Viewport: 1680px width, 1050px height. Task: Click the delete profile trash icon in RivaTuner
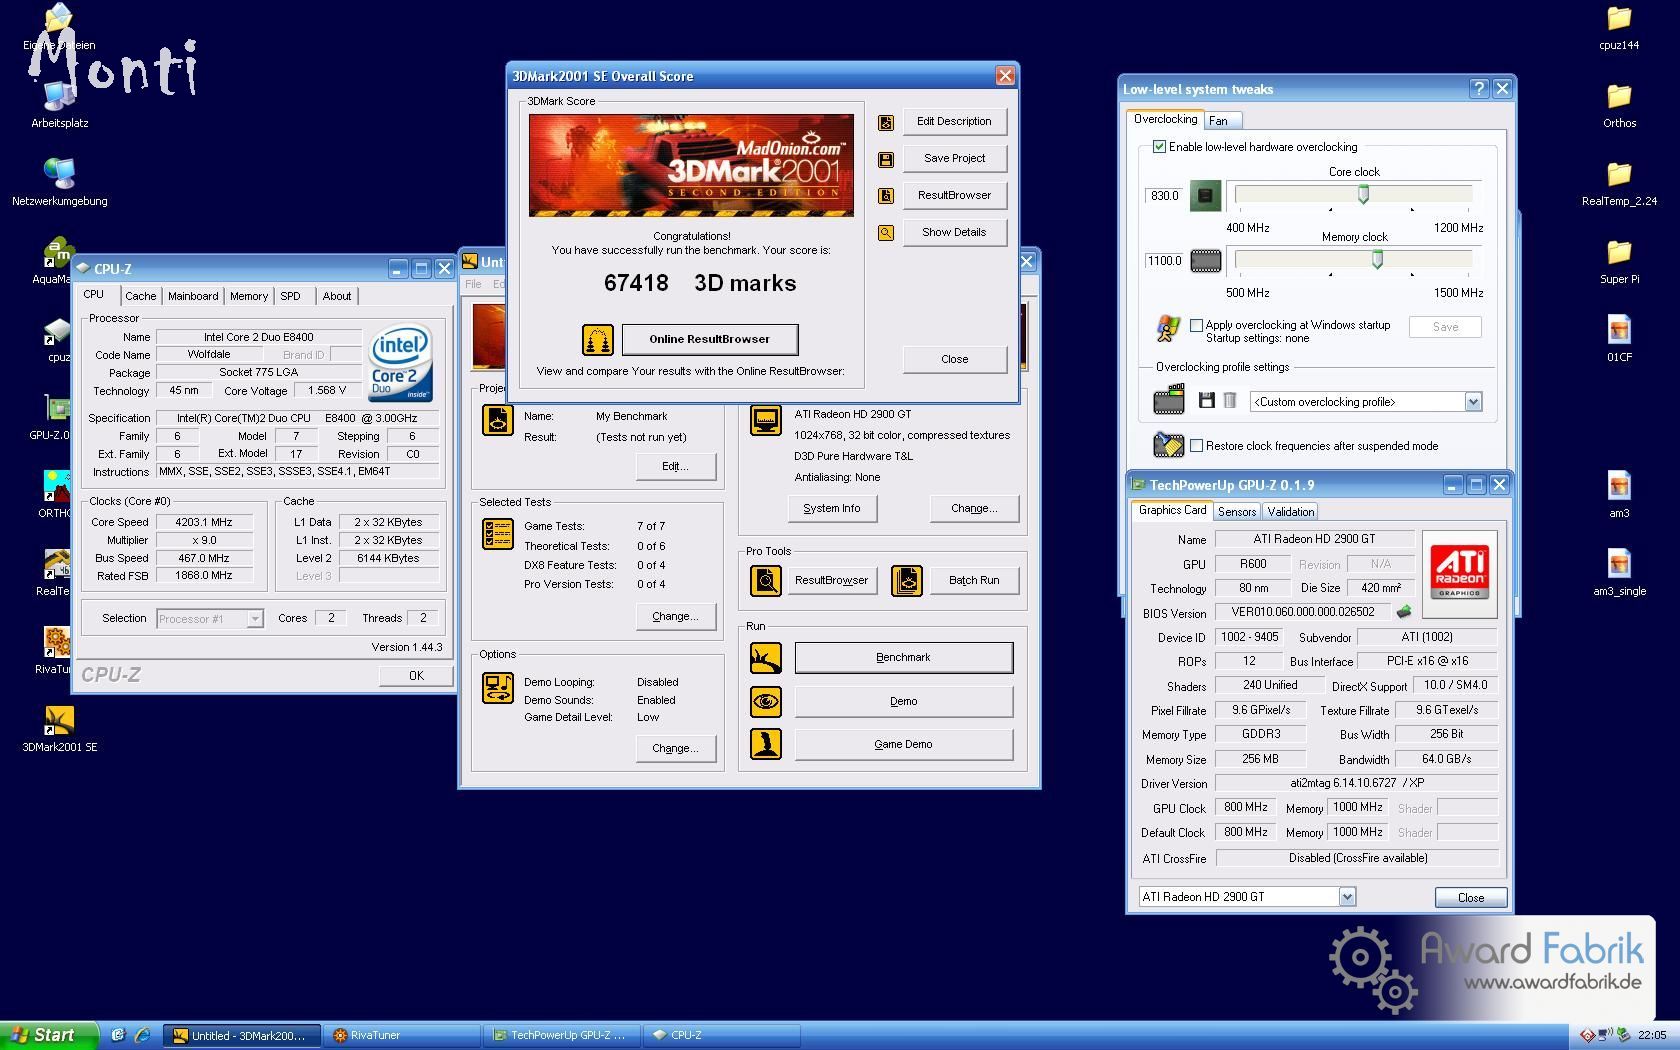(x=1230, y=401)
